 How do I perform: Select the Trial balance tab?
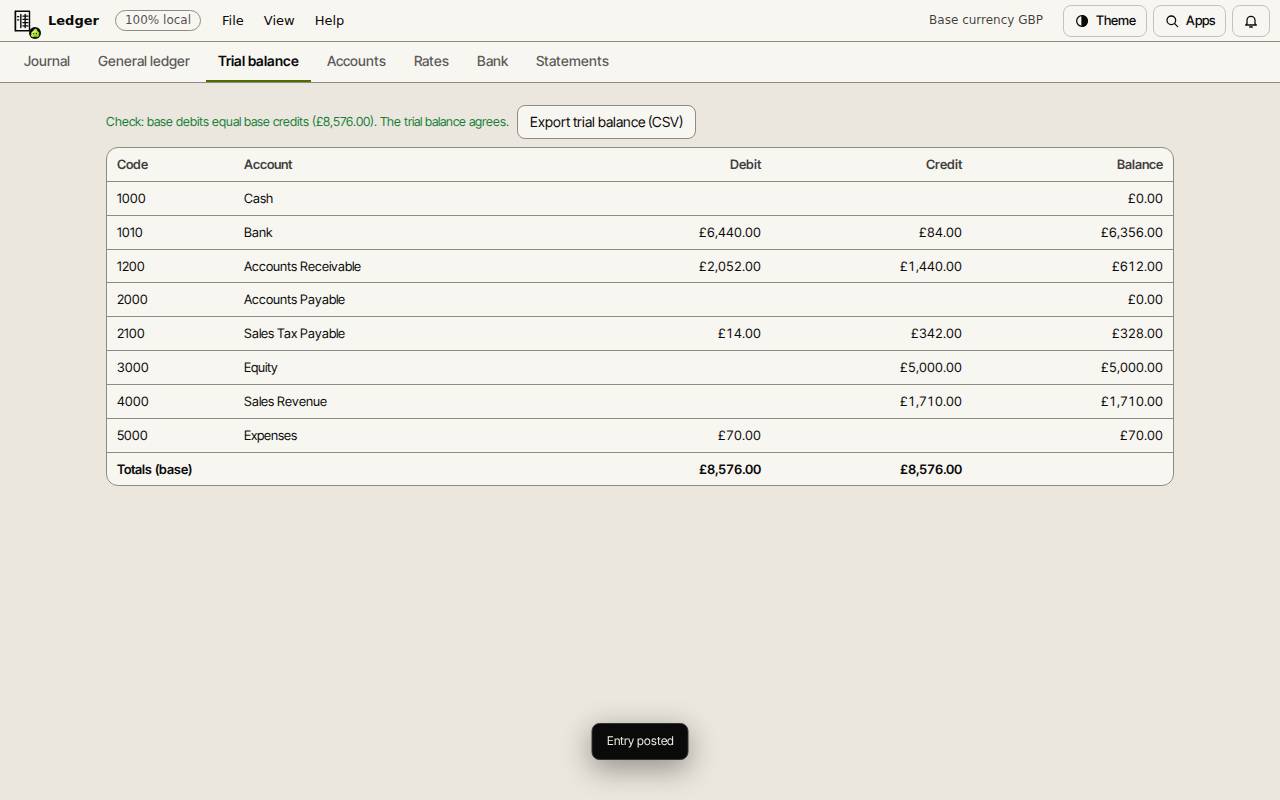click(258, 61)
